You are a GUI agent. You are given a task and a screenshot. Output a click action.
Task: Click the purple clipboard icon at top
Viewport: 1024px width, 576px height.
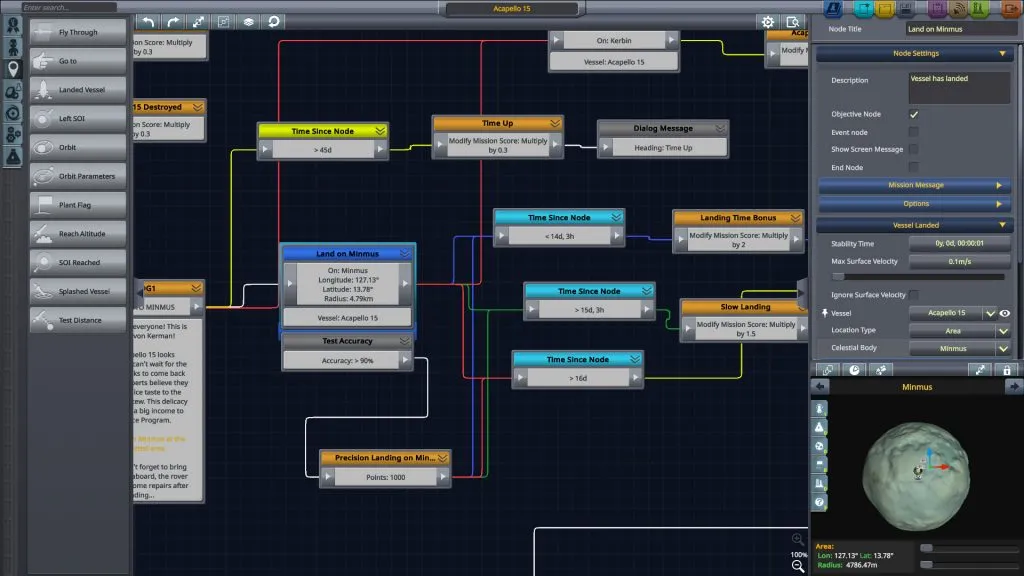(936, 8)
